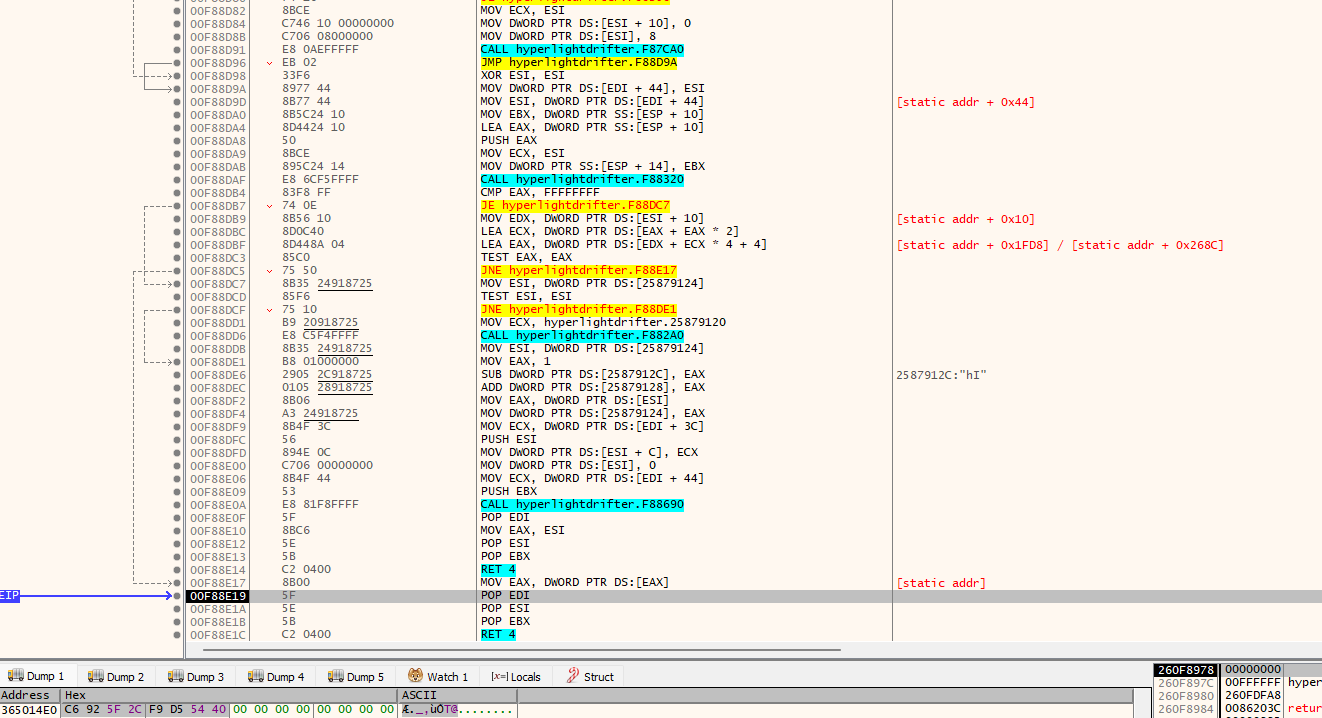This screenshot has height=718, width=1322.
Task: Click the Struct tab icon
Action: 573,677
